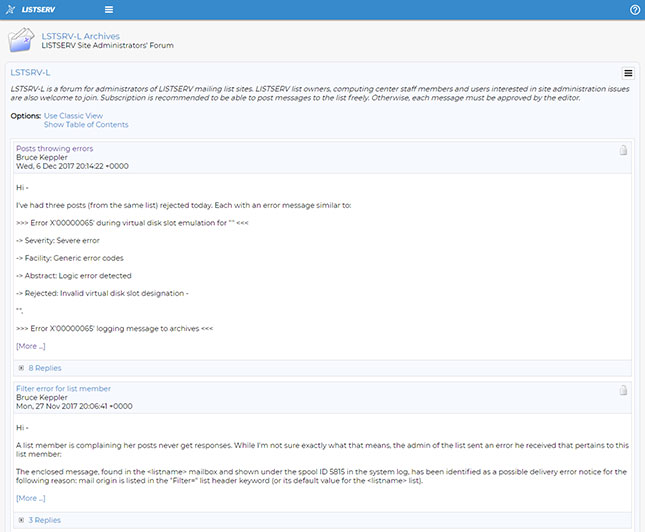645x532 pixels.
Task: Open the LSTSRV-L Archives link
Action: [81, 36]
